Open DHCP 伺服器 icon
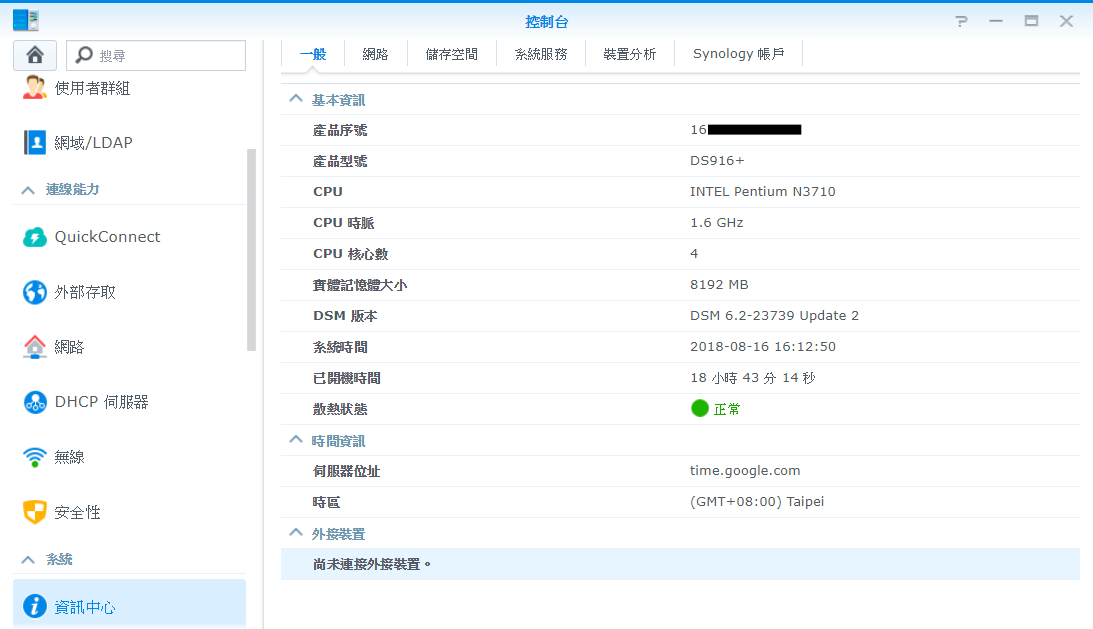The width and height of the screenshot is (1093, 629). 34,402
